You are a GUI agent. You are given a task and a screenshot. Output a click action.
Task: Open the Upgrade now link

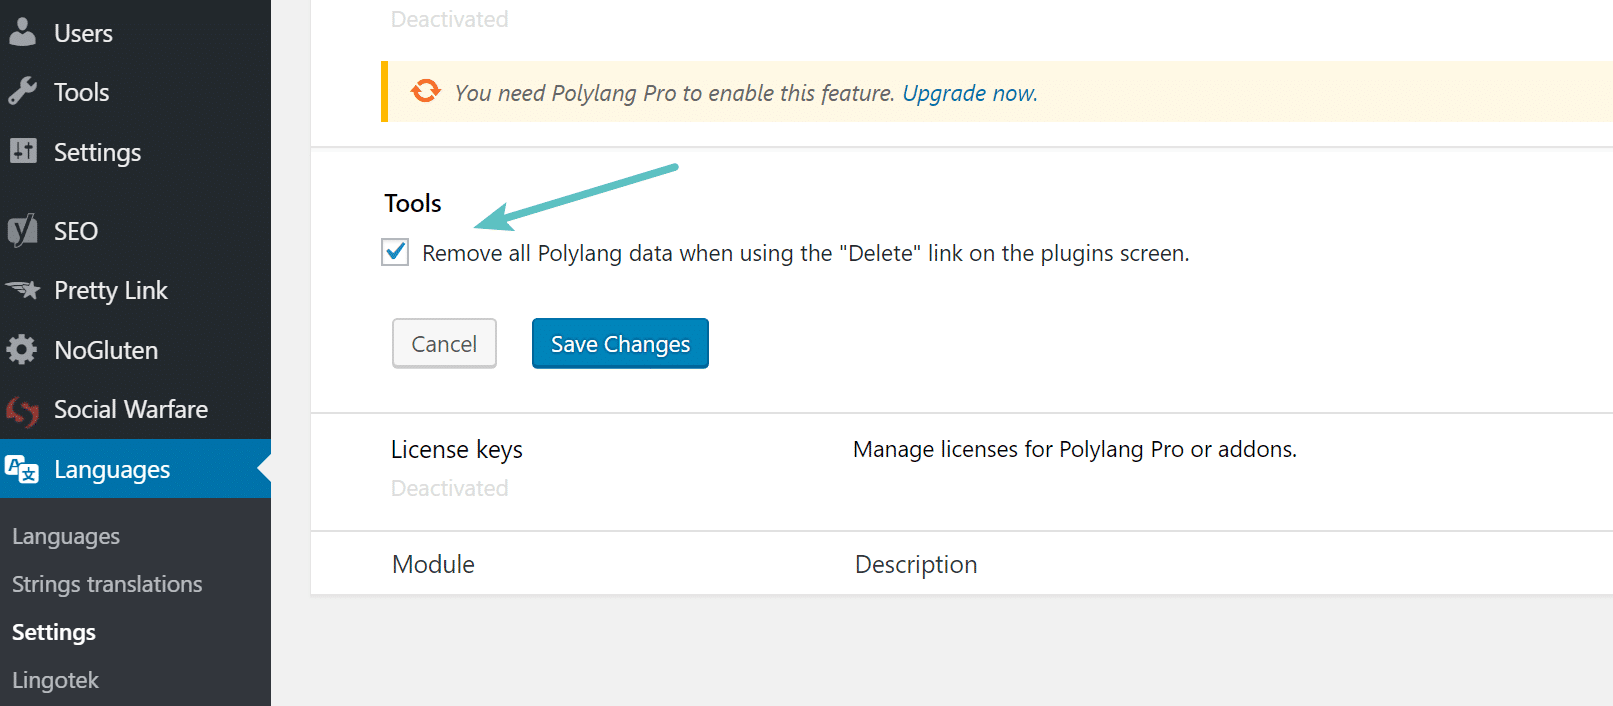coord(967,92)
